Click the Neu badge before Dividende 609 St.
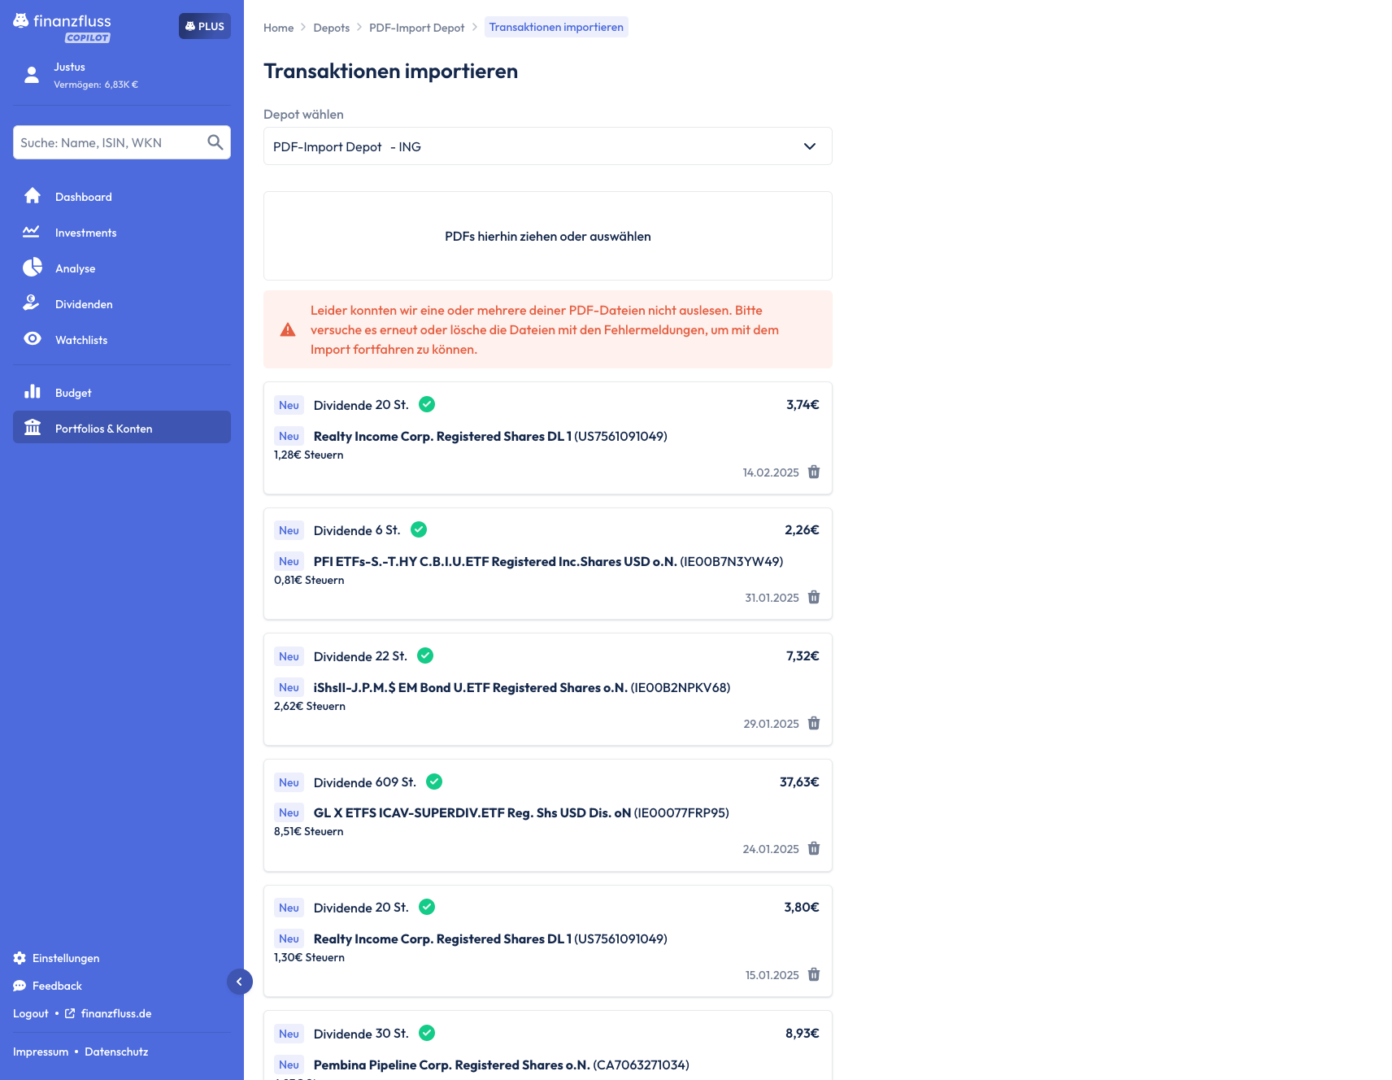Viewport: 1392px width, 1080px height. tap(289, 782)
